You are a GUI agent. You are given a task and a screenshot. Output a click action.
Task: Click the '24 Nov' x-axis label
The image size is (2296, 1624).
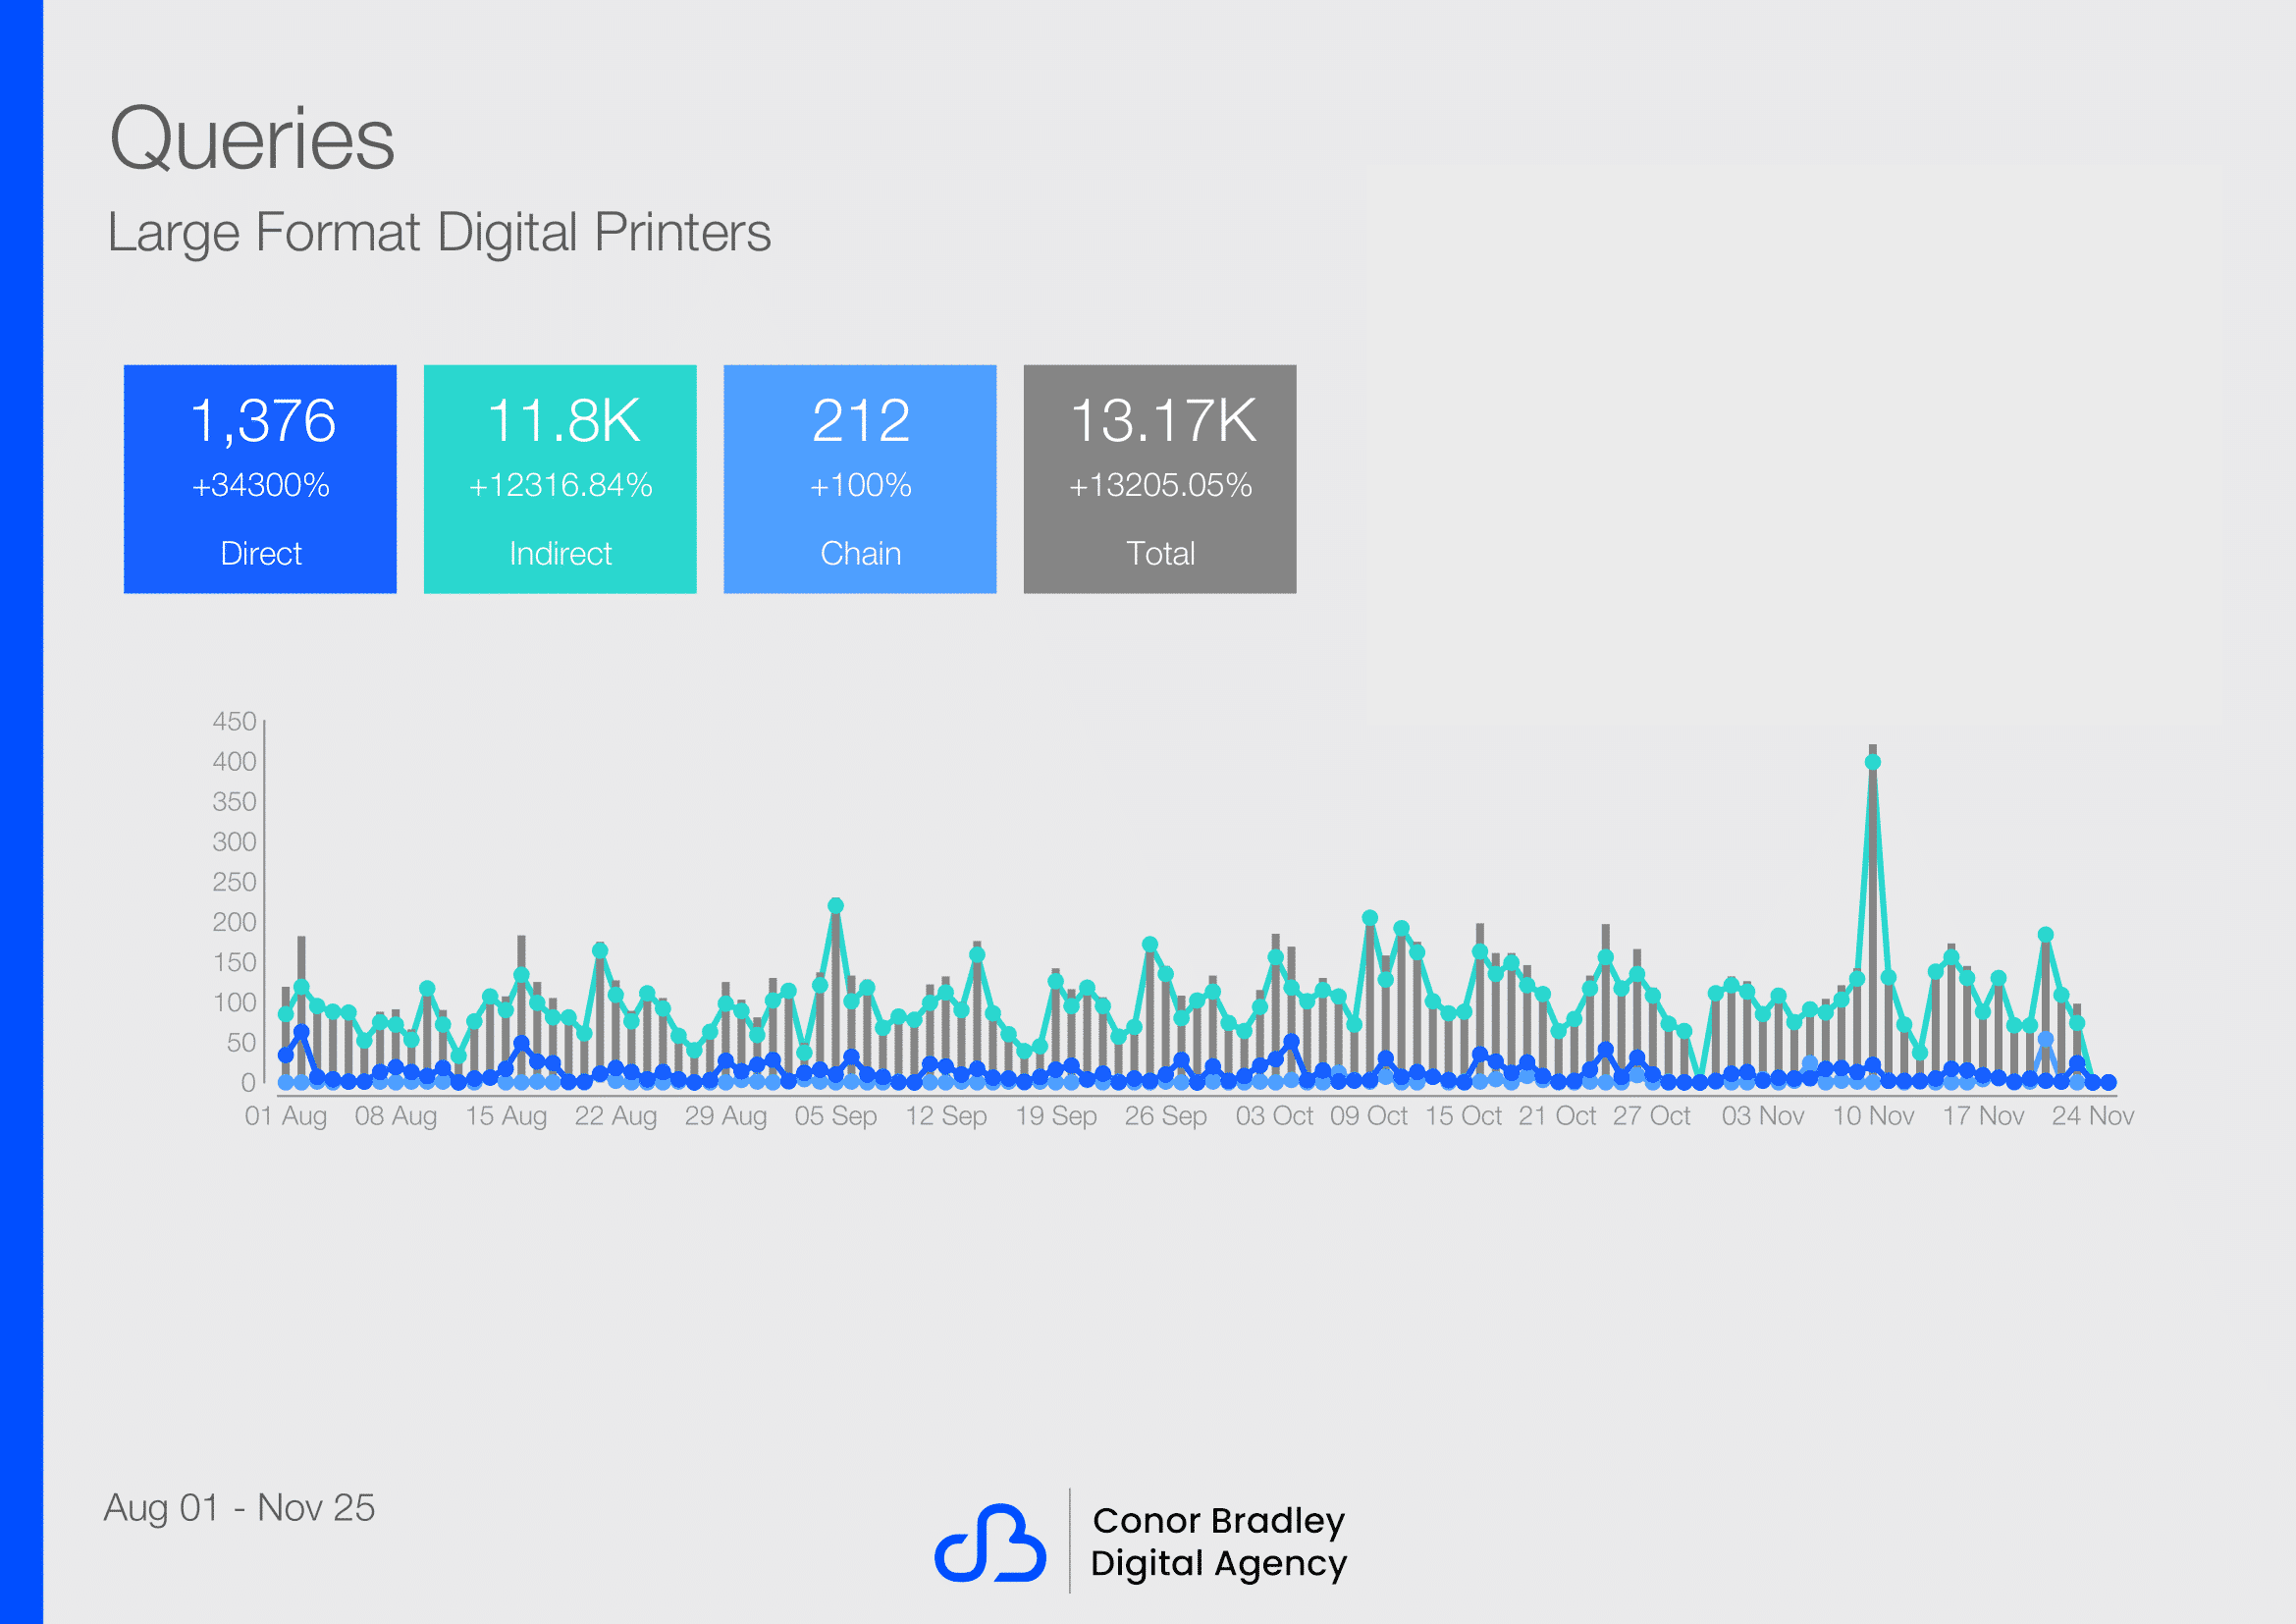(x=2093, y=1116)
